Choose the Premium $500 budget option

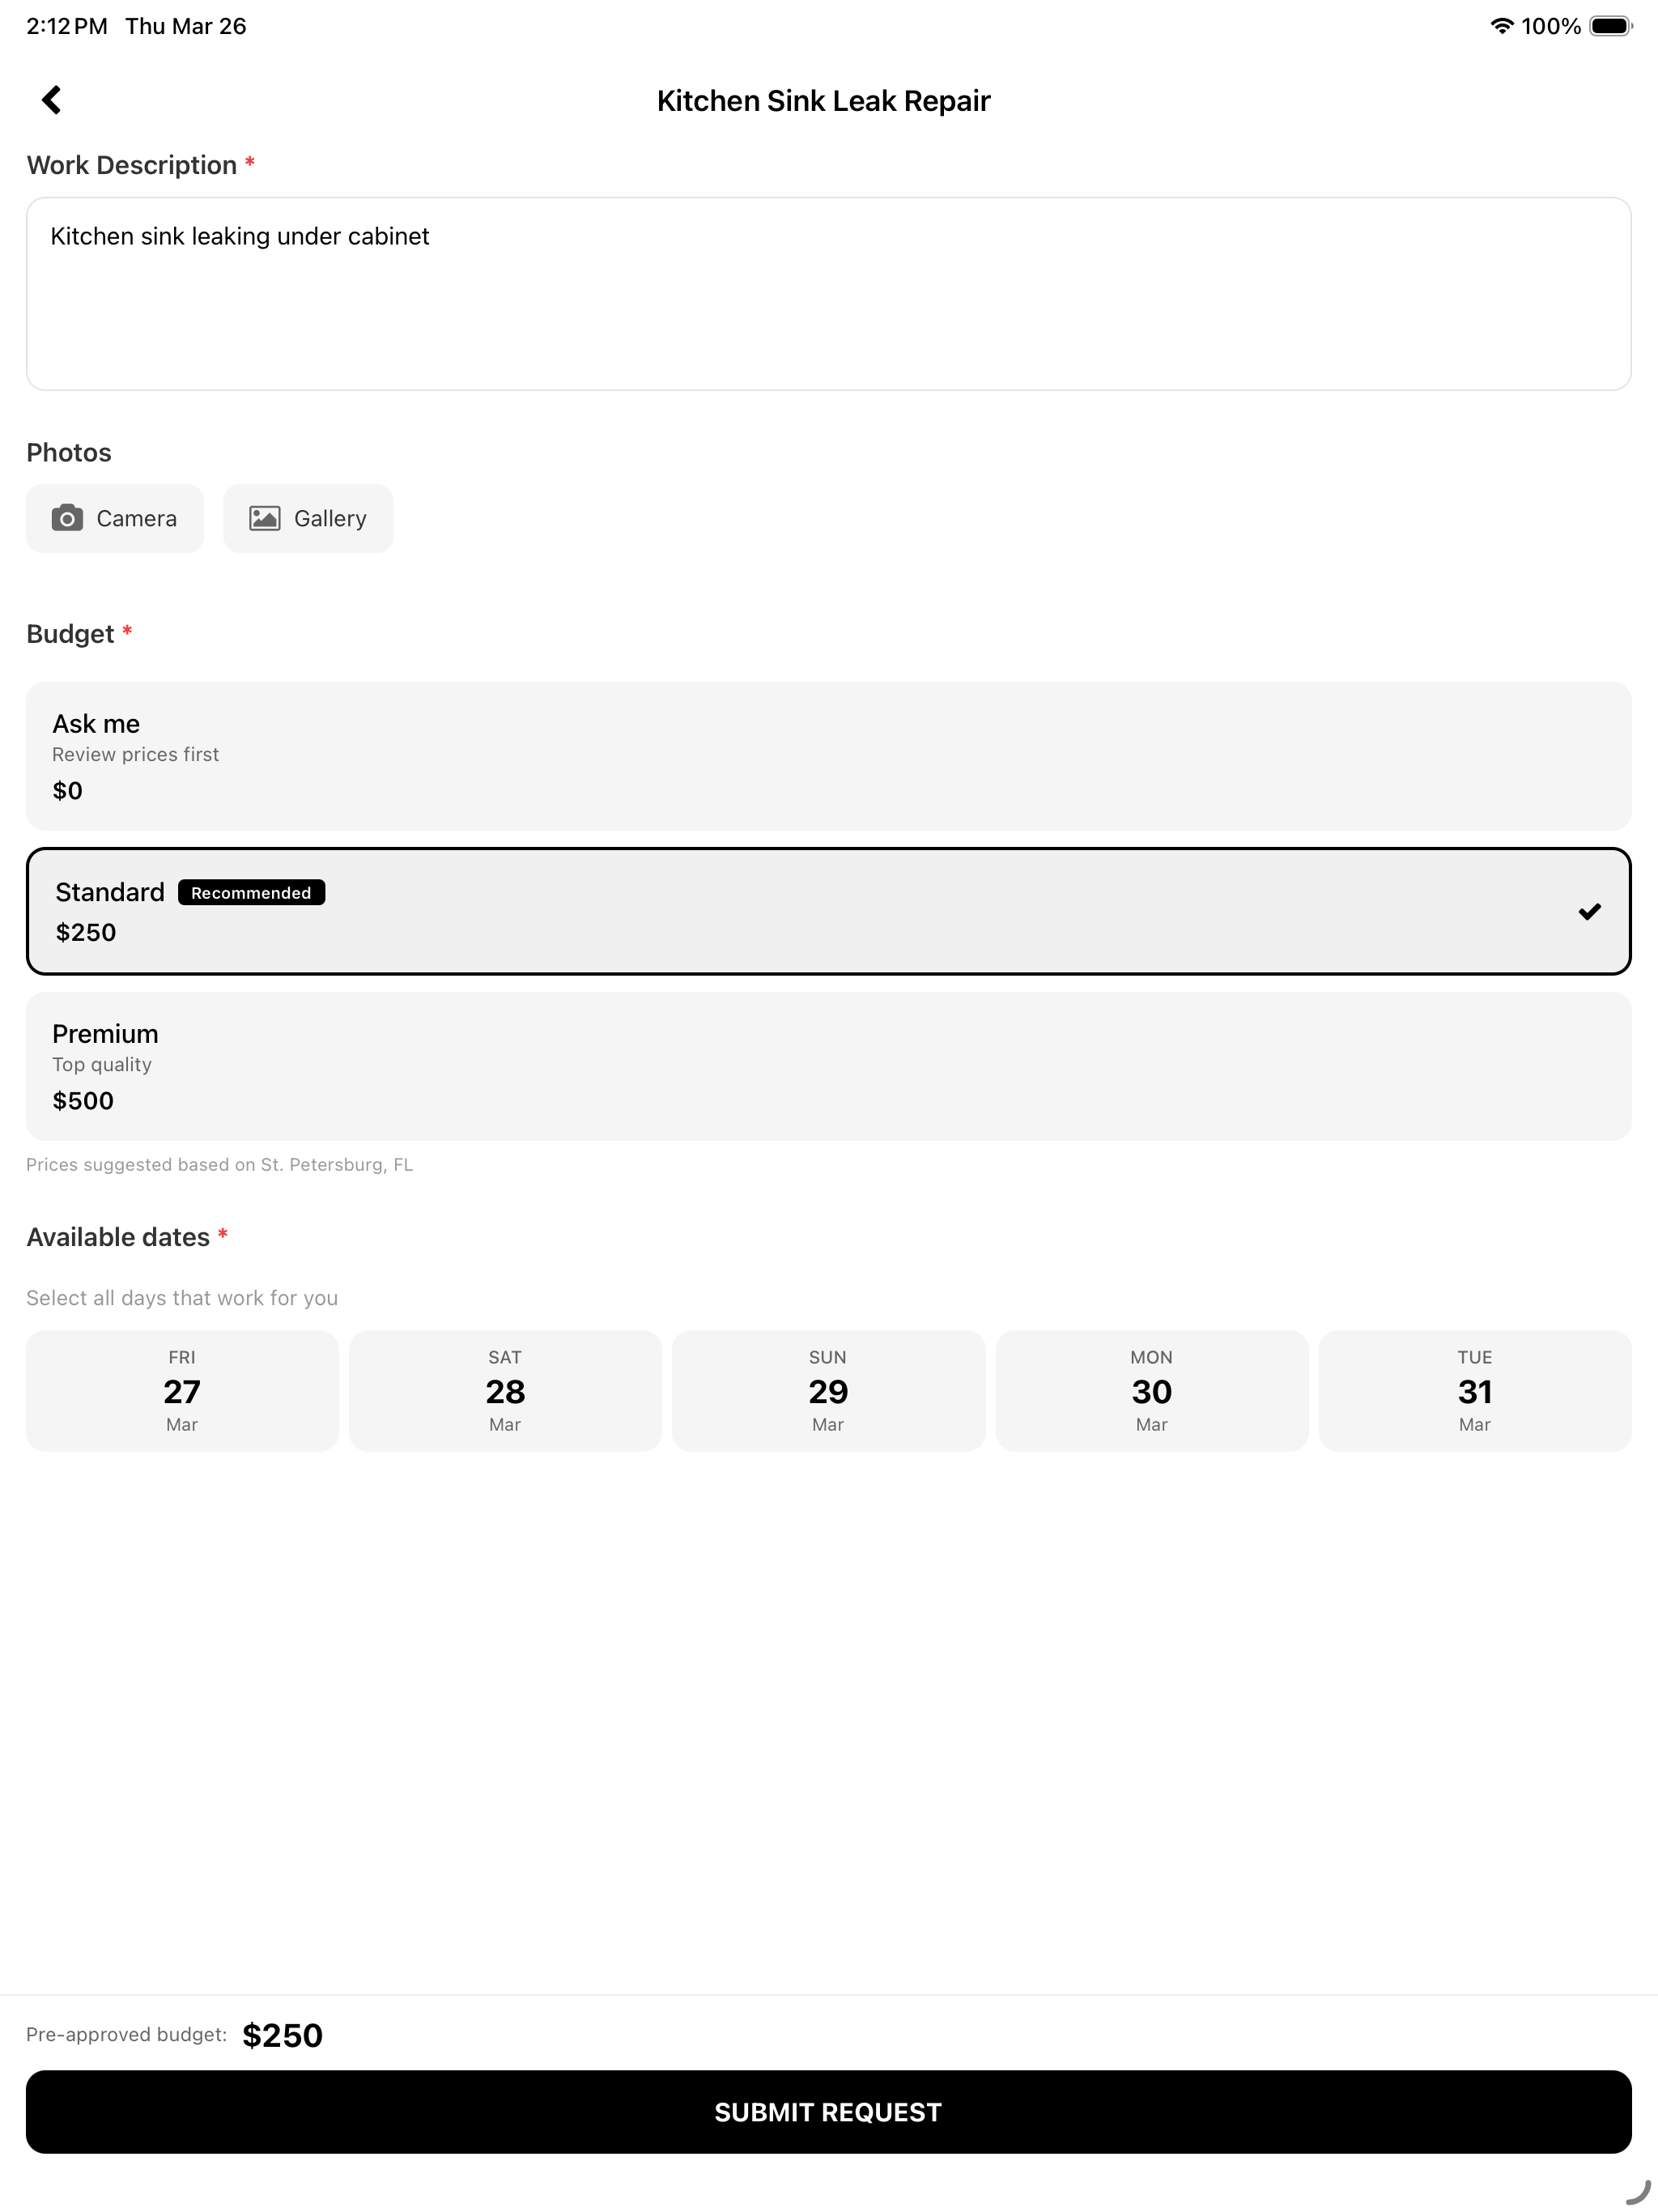828,1066
